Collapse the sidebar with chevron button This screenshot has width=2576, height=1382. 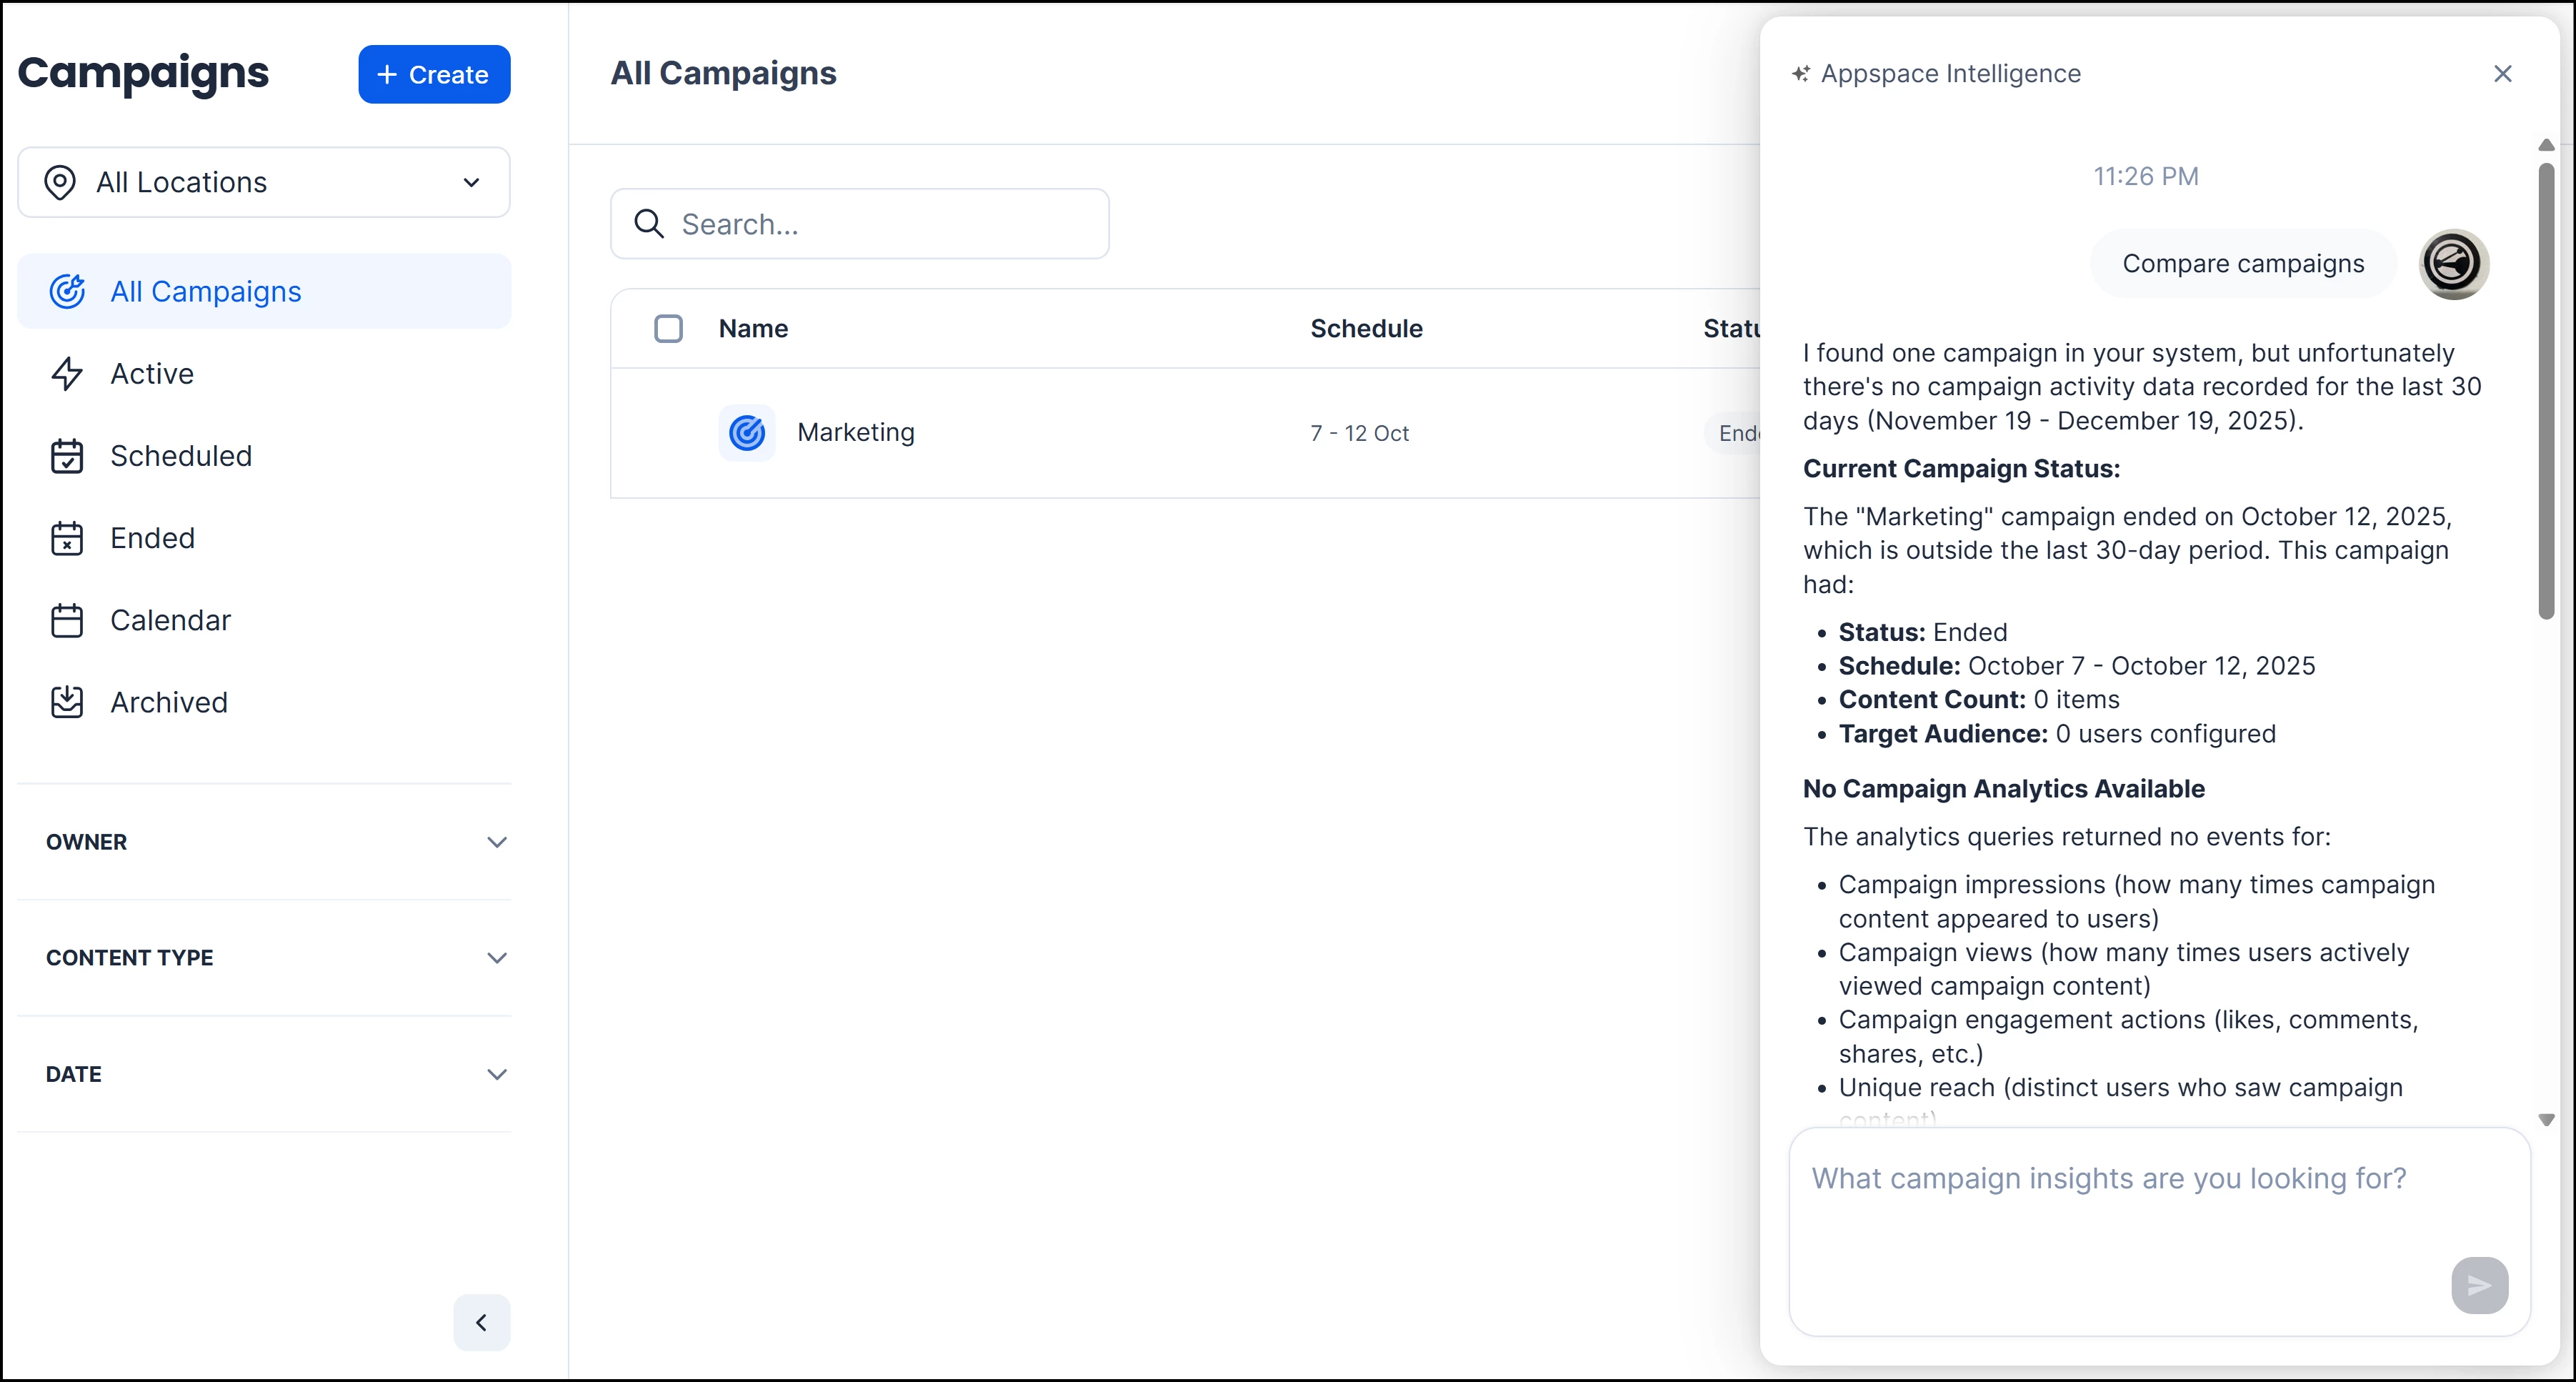[x=481, y=1323]
